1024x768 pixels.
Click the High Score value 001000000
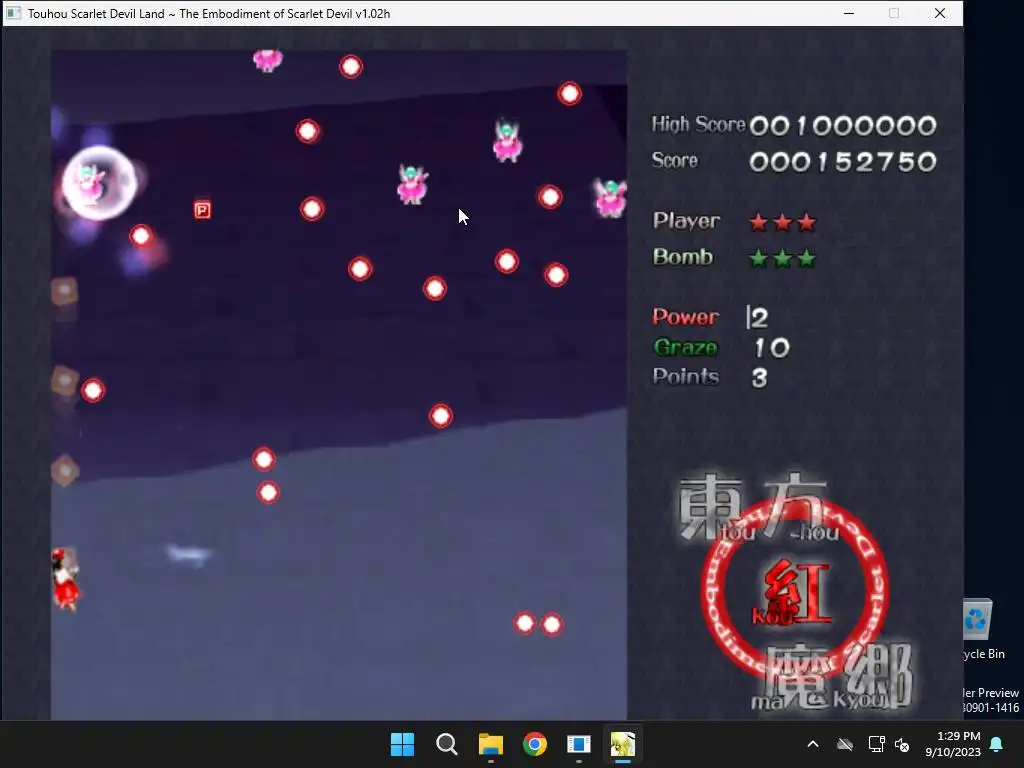pos(843,125)
